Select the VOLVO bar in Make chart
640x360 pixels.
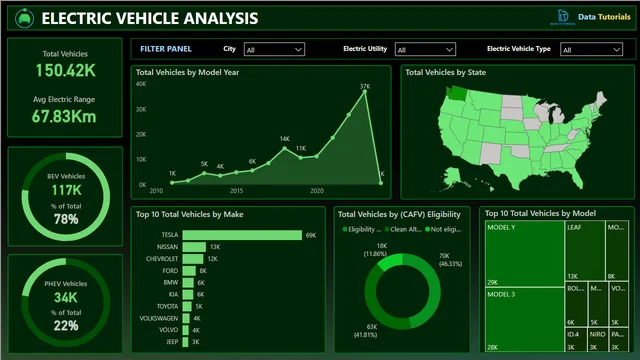point(186,330)
